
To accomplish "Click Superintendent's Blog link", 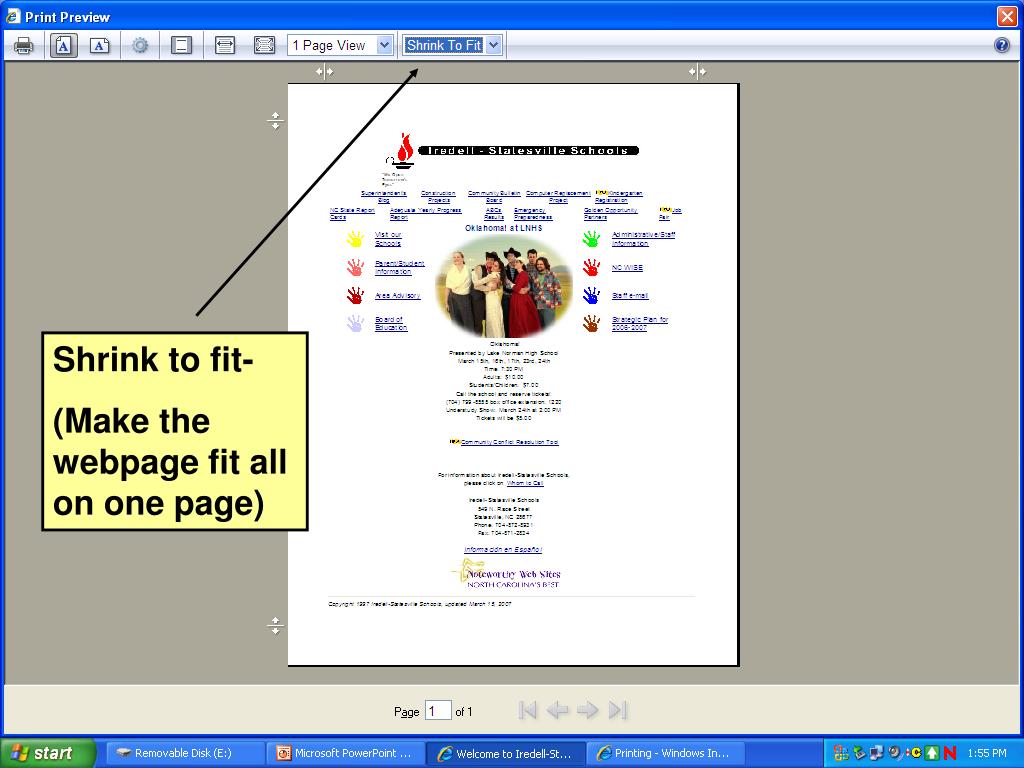I will (x=383, y=197).
